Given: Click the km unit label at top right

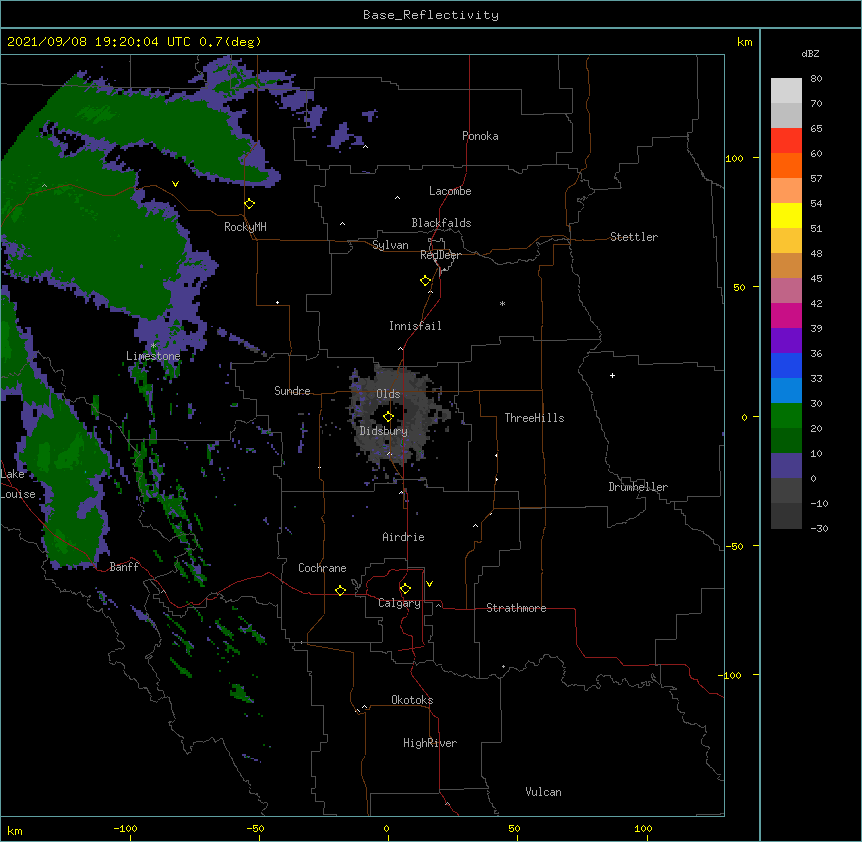Looking at the screenshot, I should (x=744, y=42).
